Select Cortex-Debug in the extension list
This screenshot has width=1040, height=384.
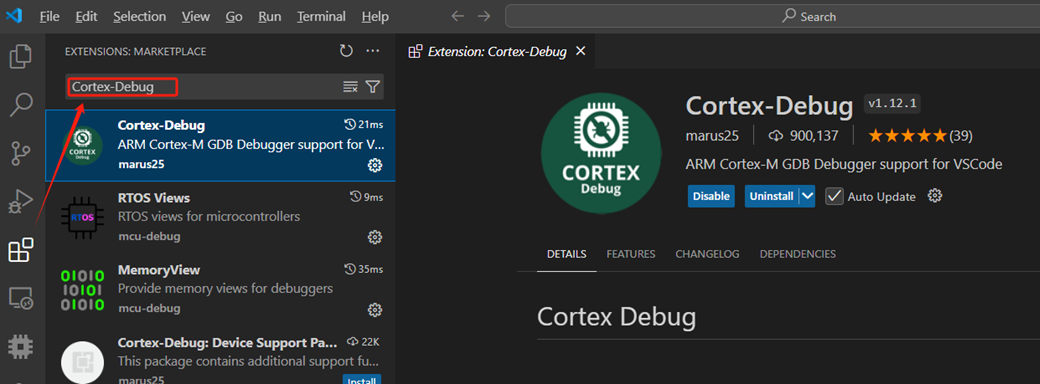click(220, 145)
